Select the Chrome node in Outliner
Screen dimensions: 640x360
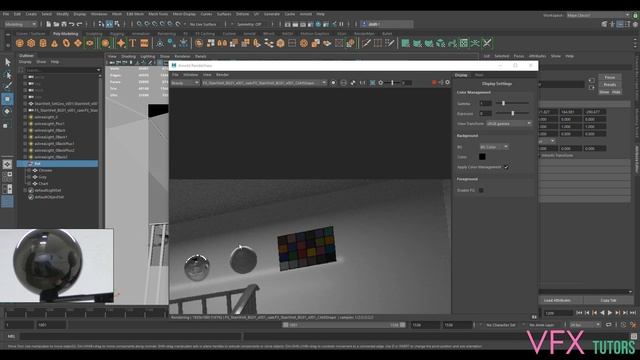click(45, 171)
